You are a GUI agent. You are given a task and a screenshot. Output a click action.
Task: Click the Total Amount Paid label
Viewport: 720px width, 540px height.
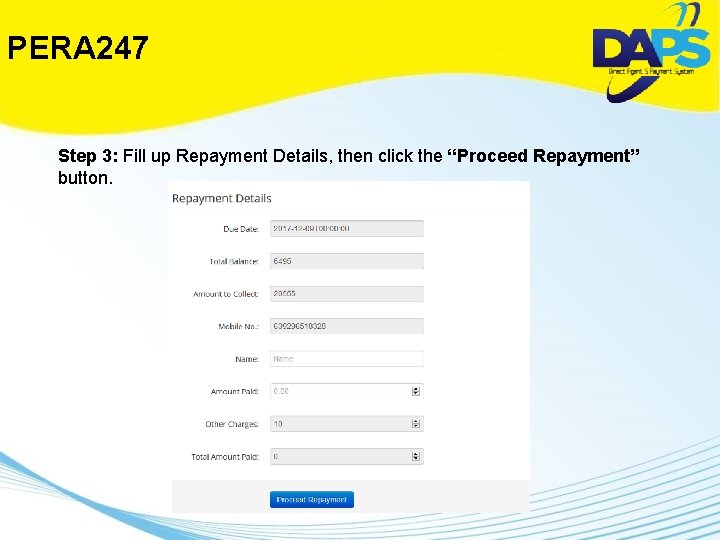[225, 457]
